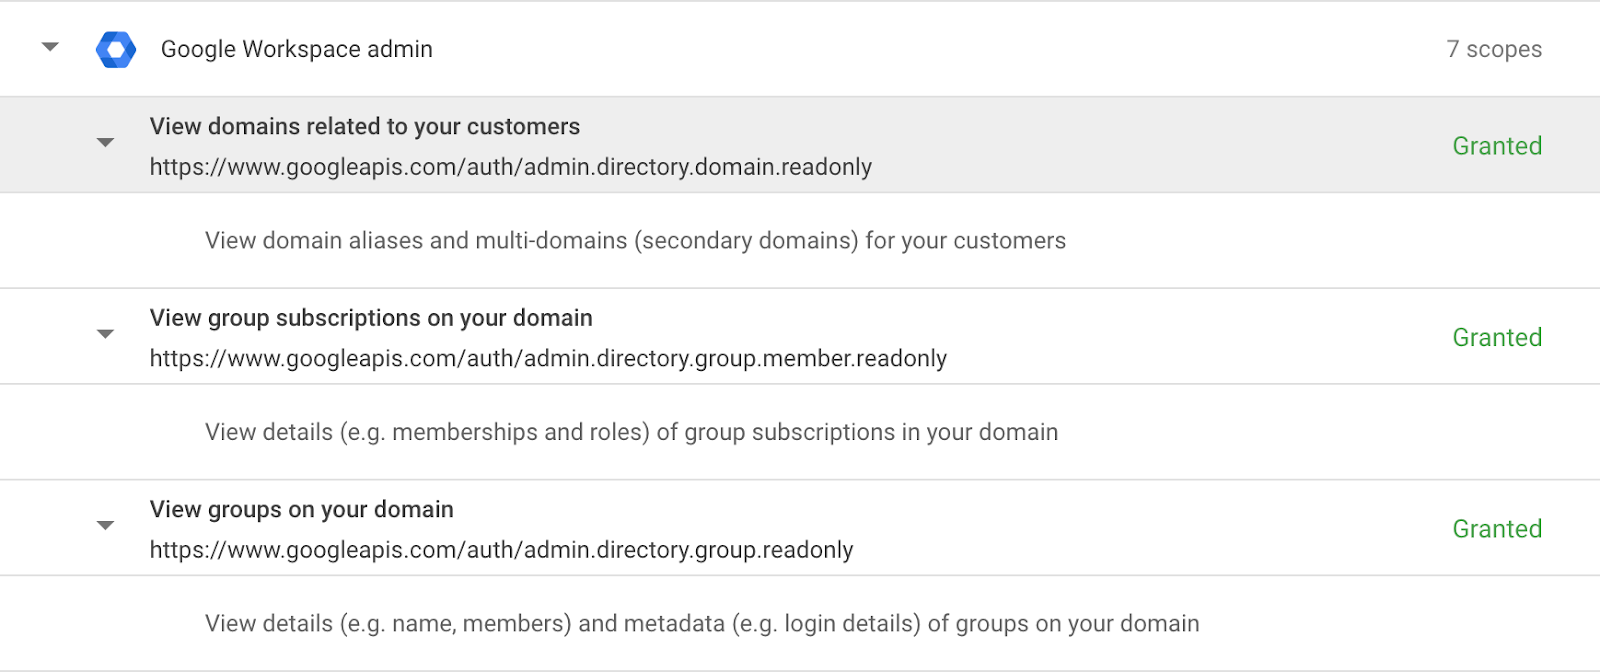The width and height of the screenshot is (1600, 672).
Task: Select View groups on your domain title
Action: [301, 510]
